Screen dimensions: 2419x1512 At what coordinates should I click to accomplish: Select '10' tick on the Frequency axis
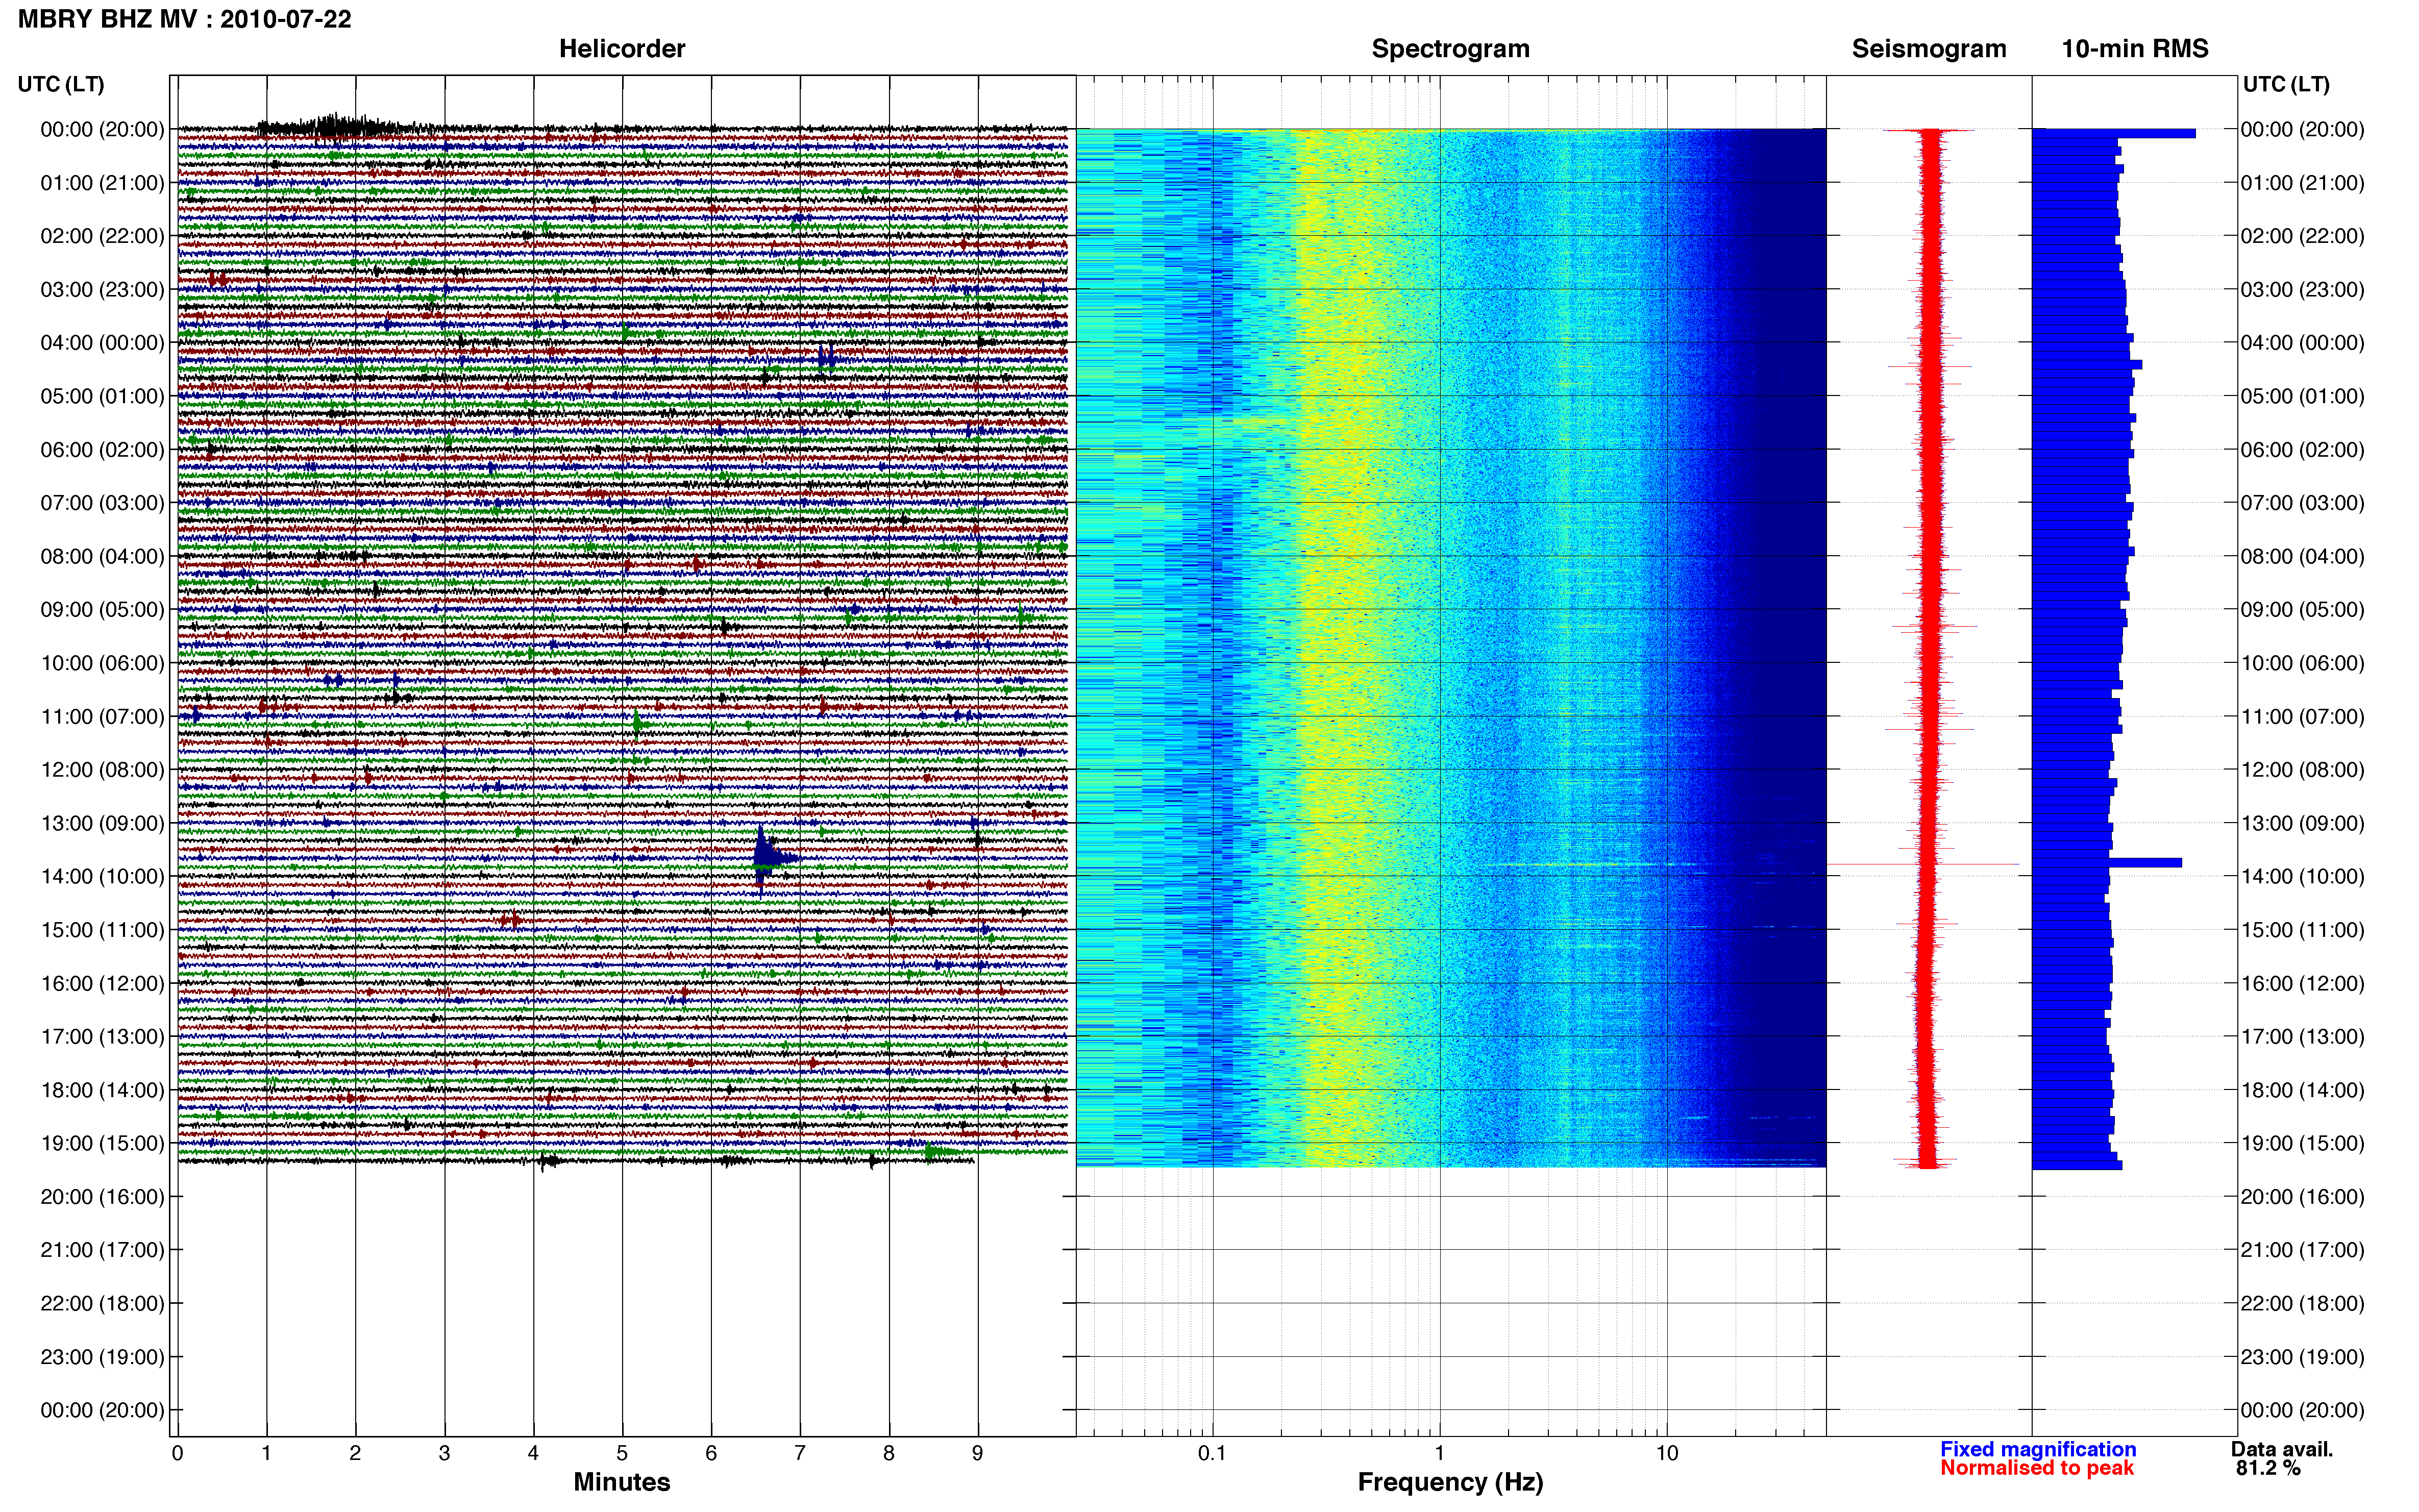pos(1667,1454)
